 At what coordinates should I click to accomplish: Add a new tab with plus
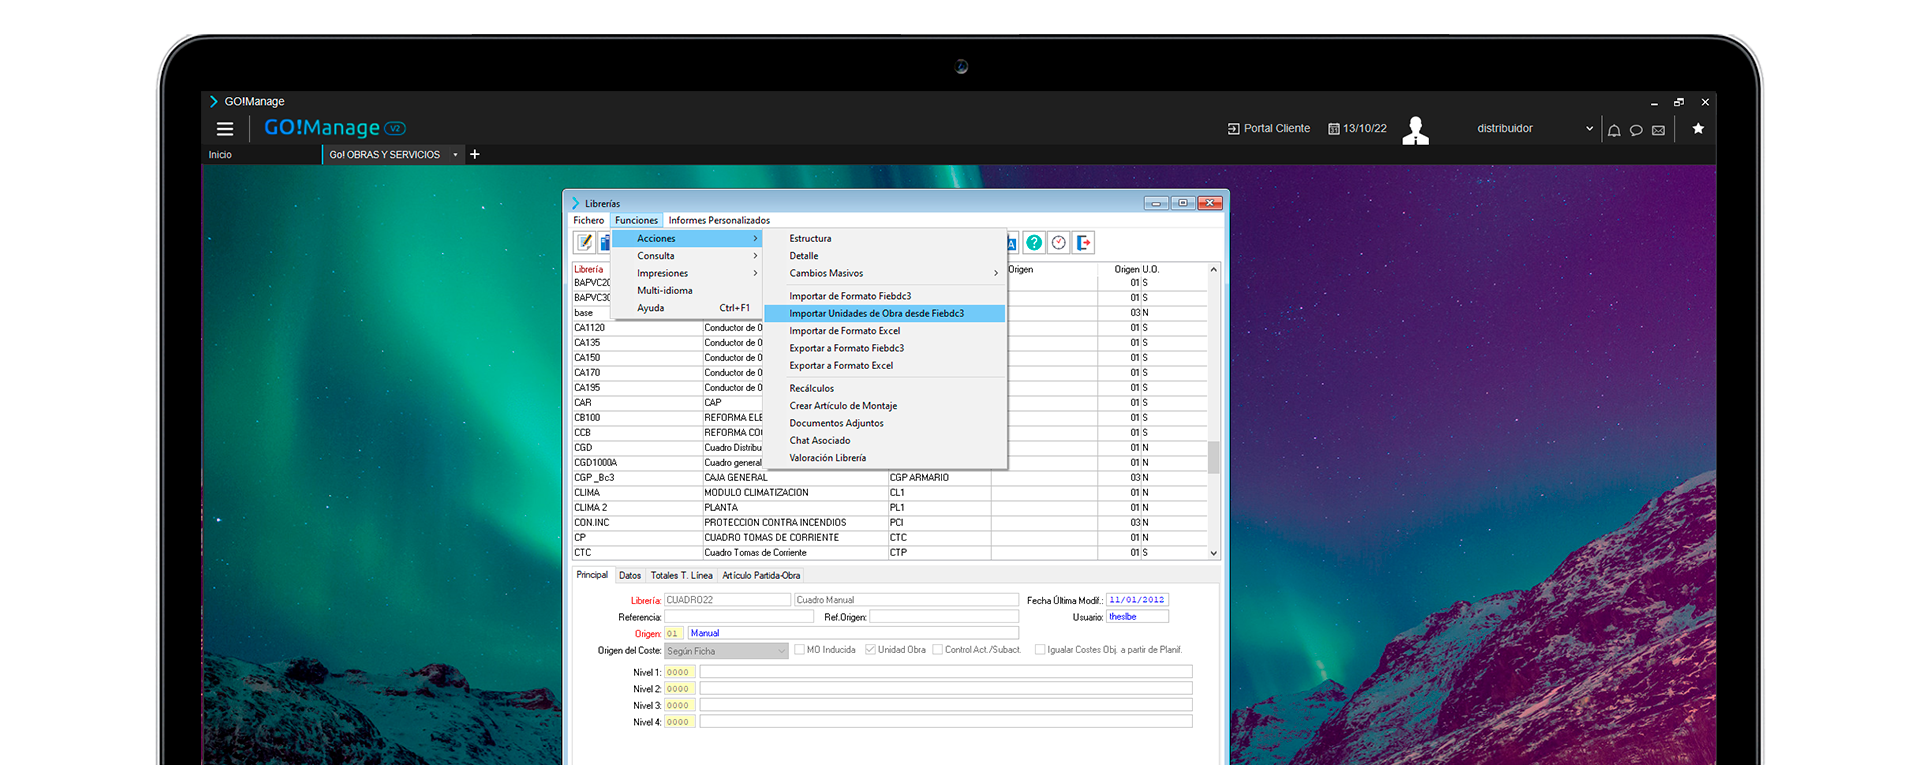coord(475,154)
